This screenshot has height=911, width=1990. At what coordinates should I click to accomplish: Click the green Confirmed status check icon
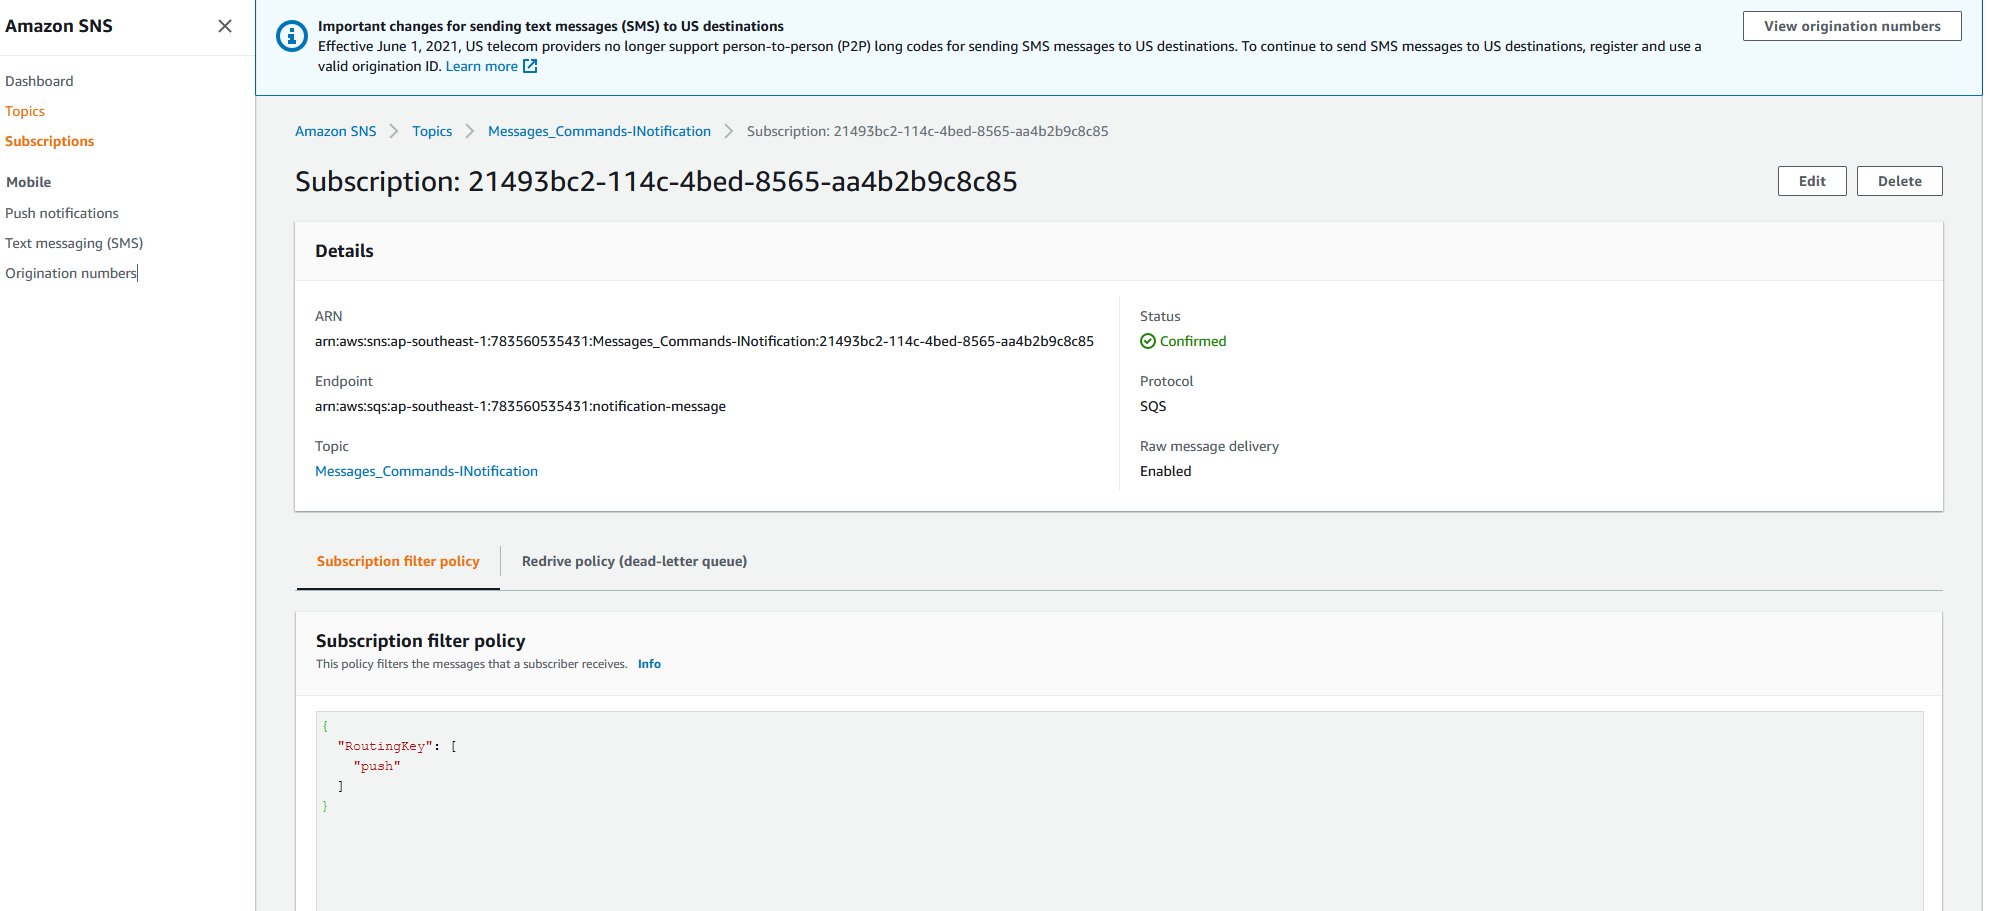(1148, 341)
